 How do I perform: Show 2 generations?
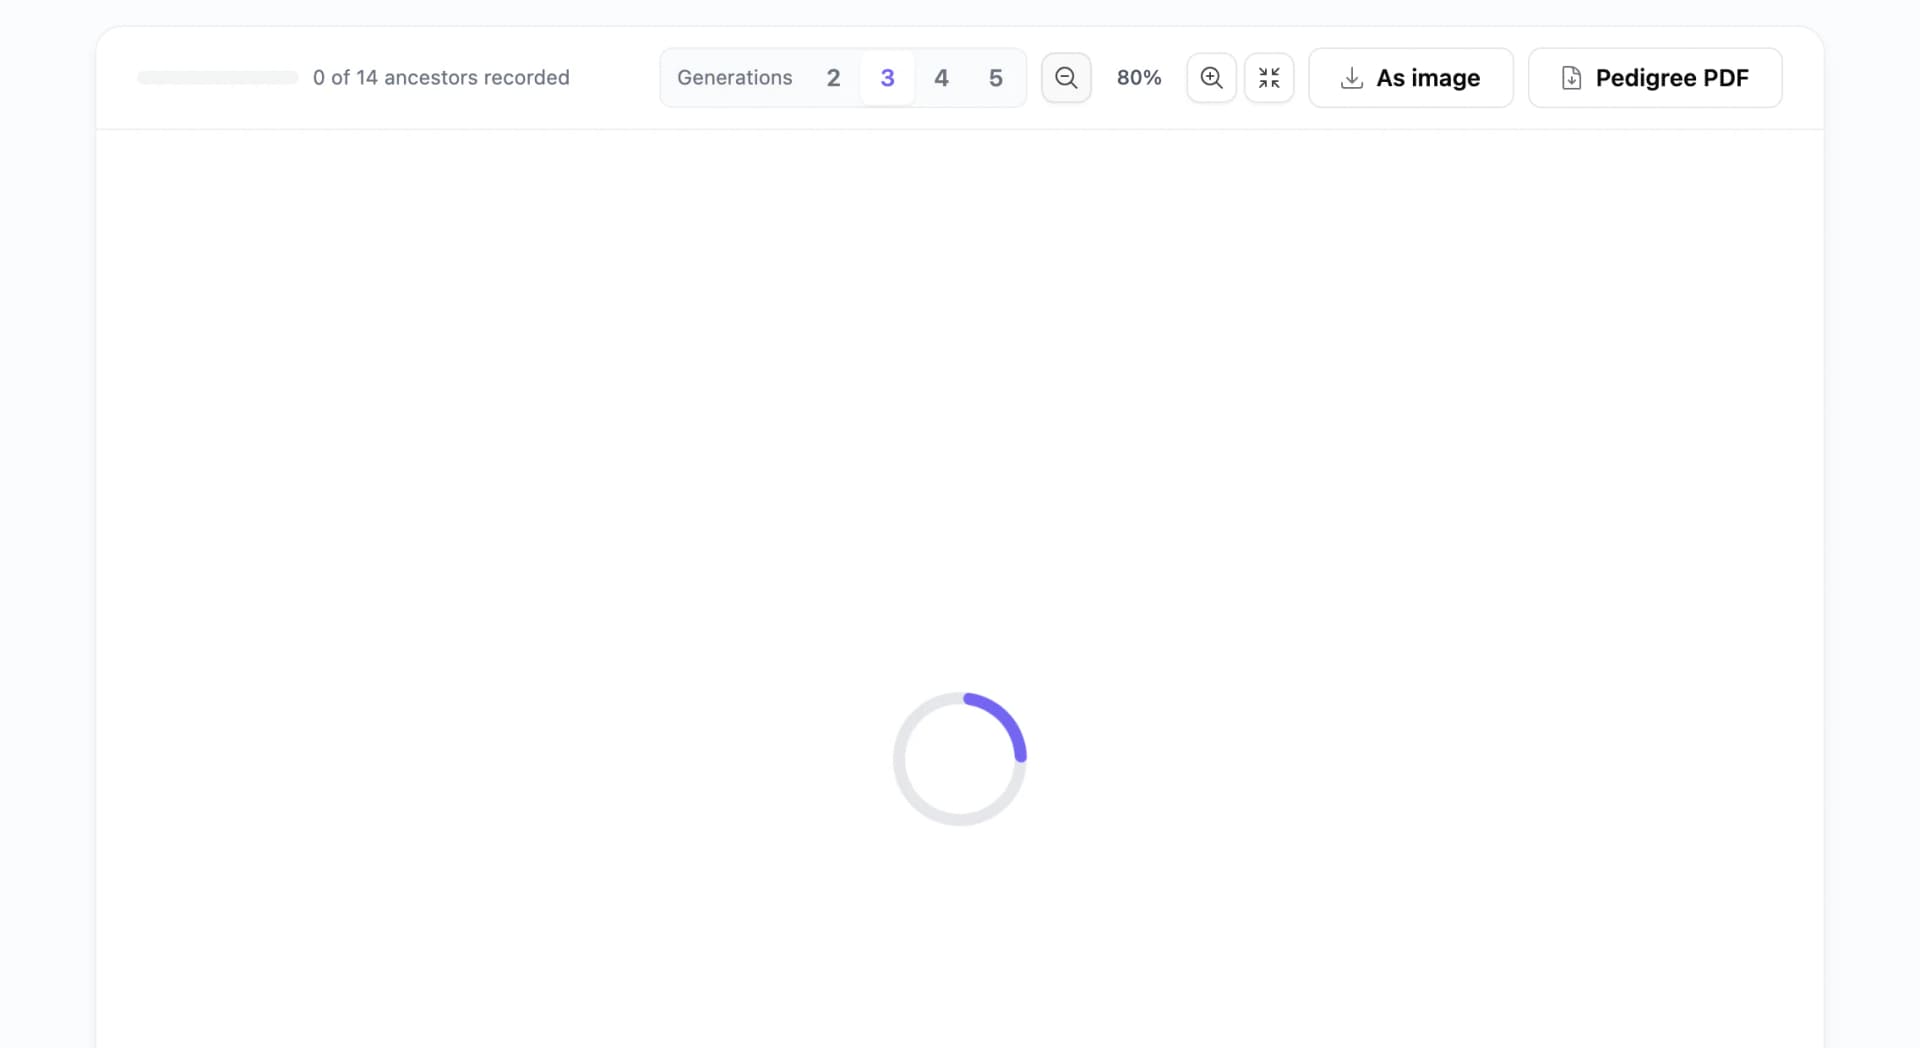pos(833,78)
